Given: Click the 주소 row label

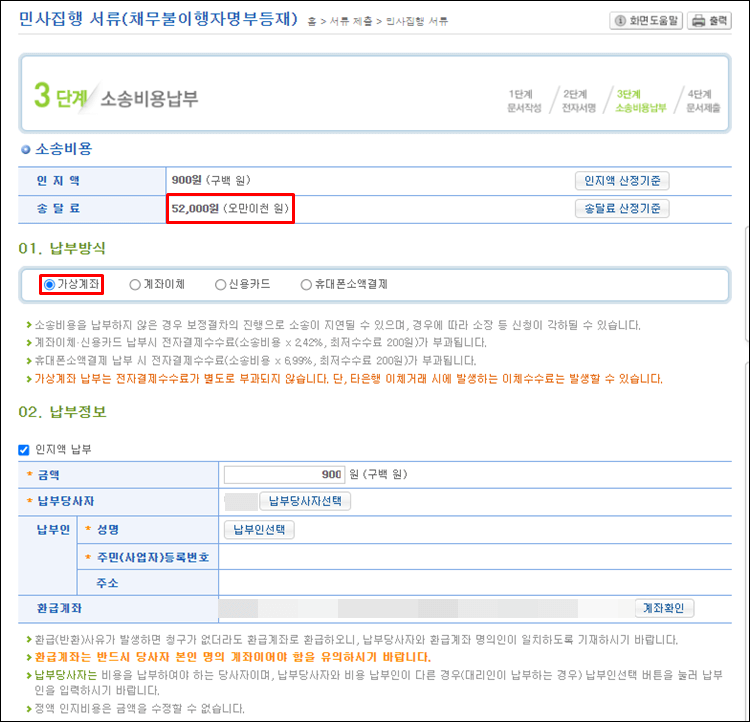Looking at the screenshot, I should (x=107, y=583).
